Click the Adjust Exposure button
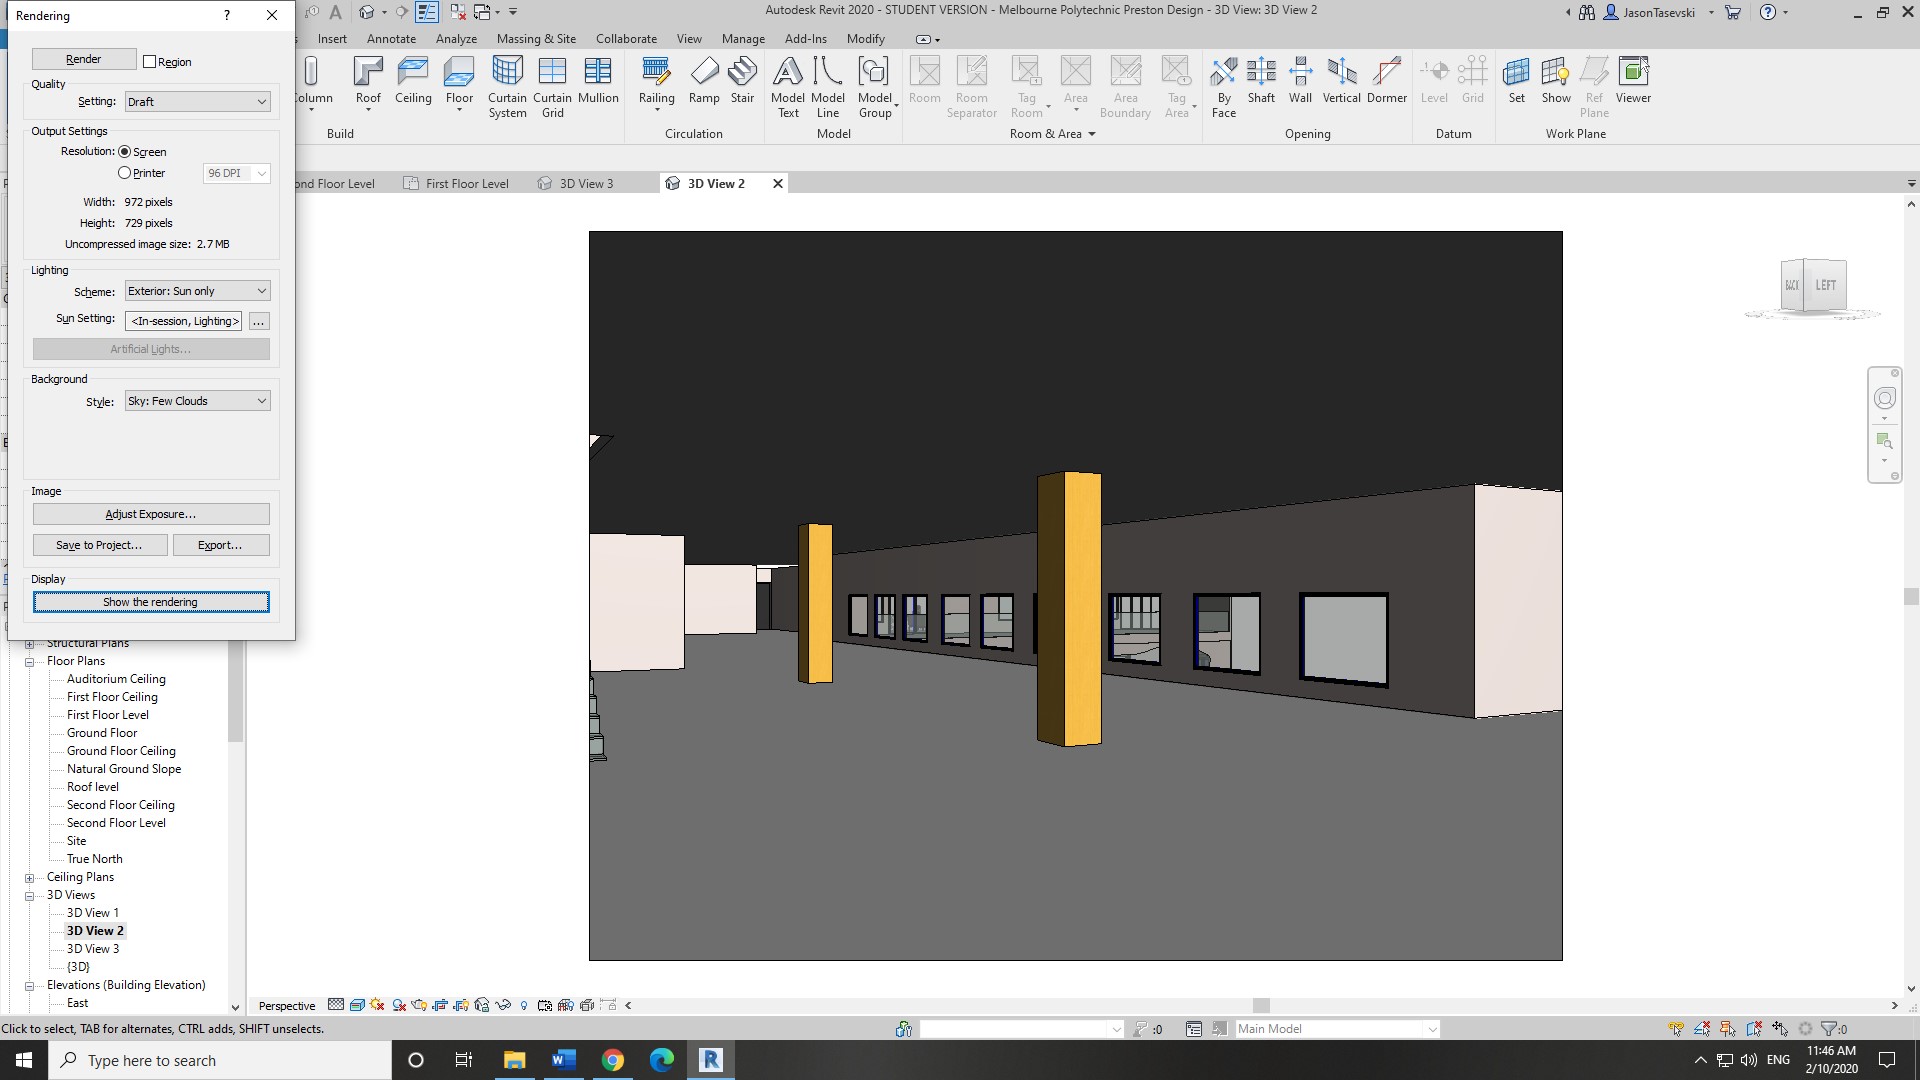Image resolution: width=1920 pixels, height=1080 pixels. click(x=151, y=513)
